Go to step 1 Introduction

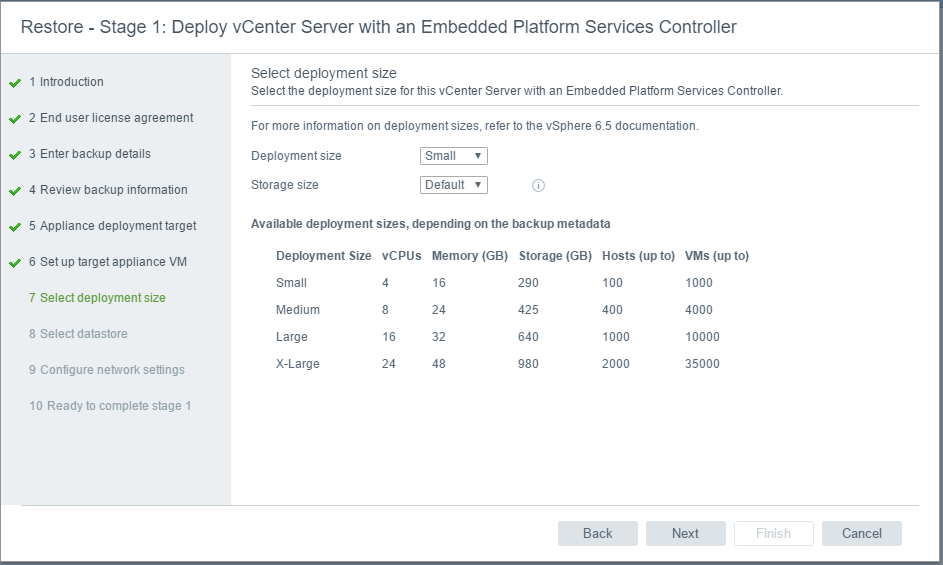66,82
